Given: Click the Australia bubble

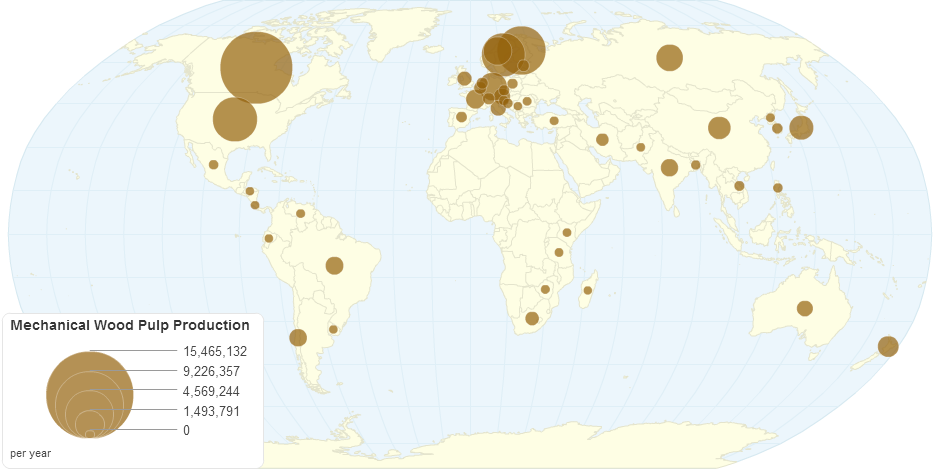Looking at the screenshot, I should coord(804,308).
